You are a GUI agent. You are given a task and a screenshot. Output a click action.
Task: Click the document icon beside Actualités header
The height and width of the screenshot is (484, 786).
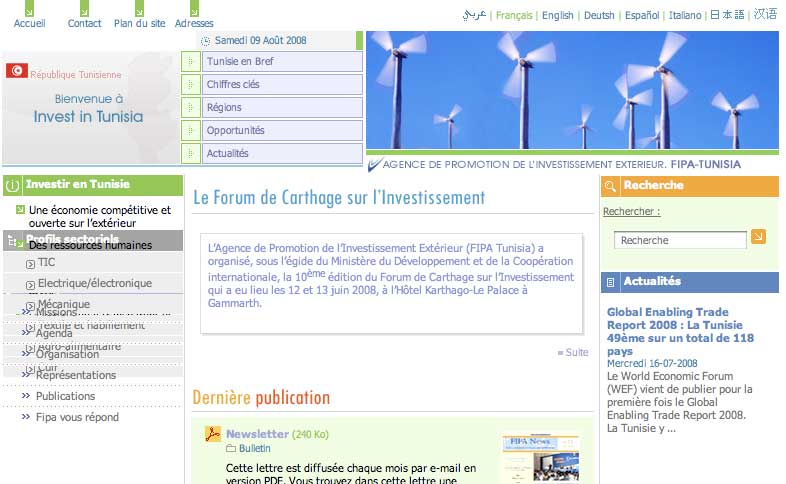[610, 283]
